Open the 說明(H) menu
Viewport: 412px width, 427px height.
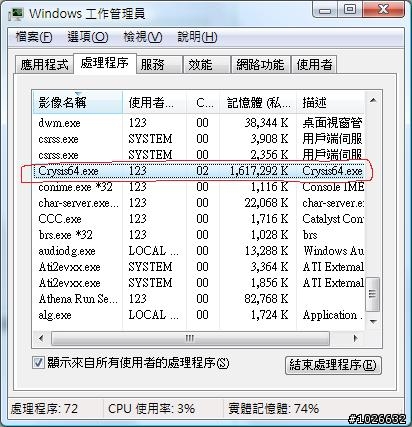point(197,37)
